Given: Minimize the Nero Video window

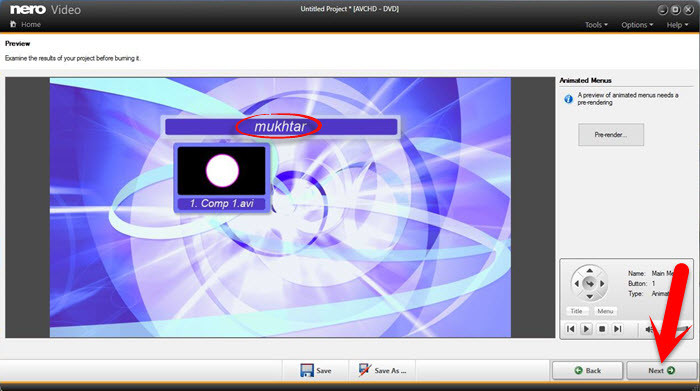Looking at the screenshot, I should click(x=662, y=10).
